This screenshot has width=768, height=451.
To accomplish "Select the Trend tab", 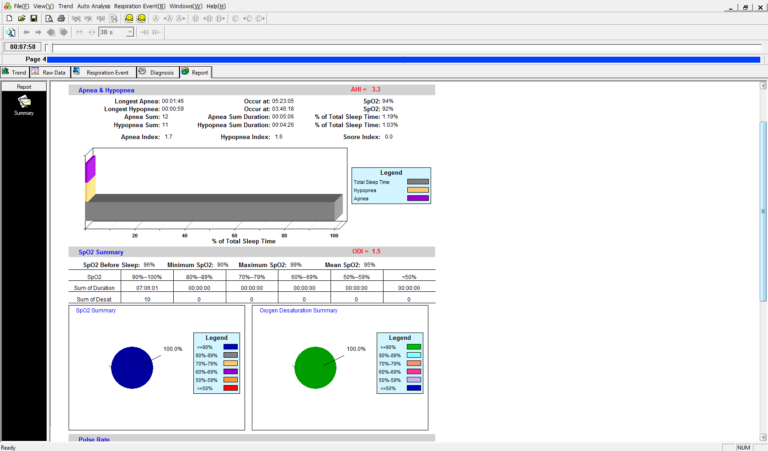I will 15,72.
